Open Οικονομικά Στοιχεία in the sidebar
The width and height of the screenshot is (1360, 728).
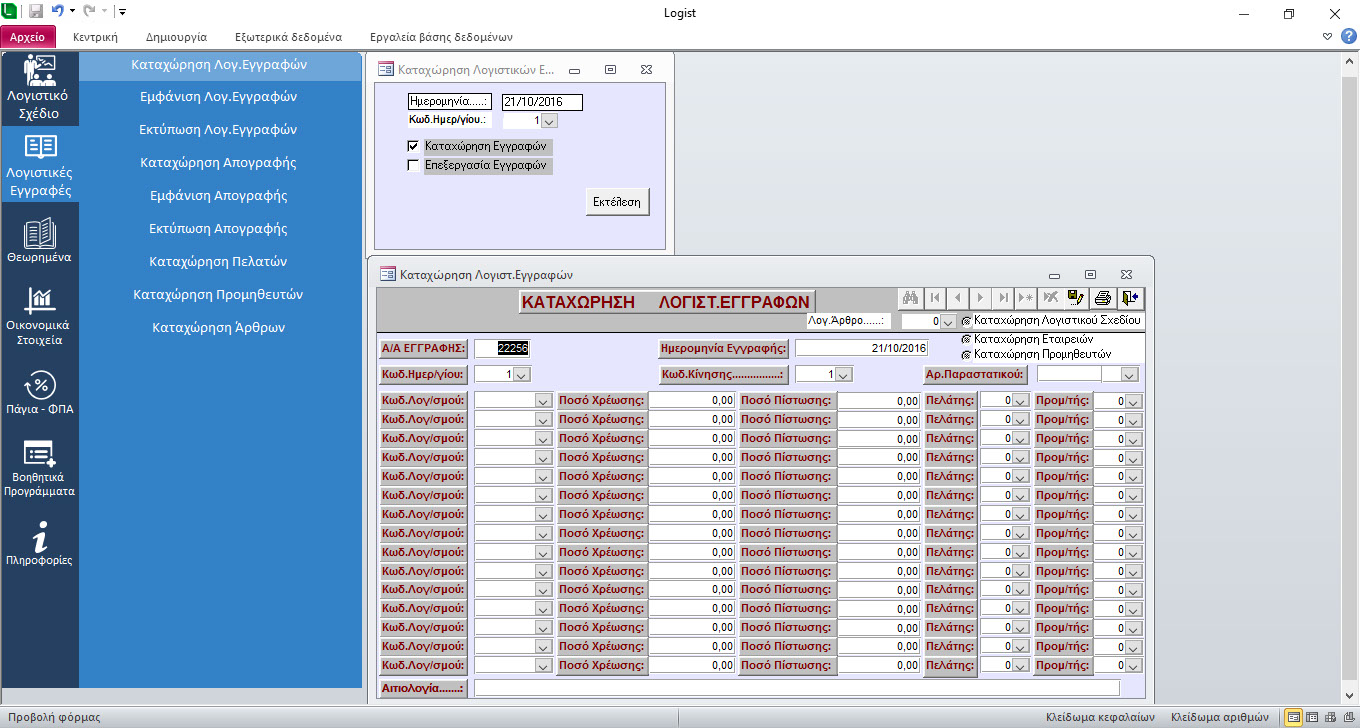[x=40, y=316]
